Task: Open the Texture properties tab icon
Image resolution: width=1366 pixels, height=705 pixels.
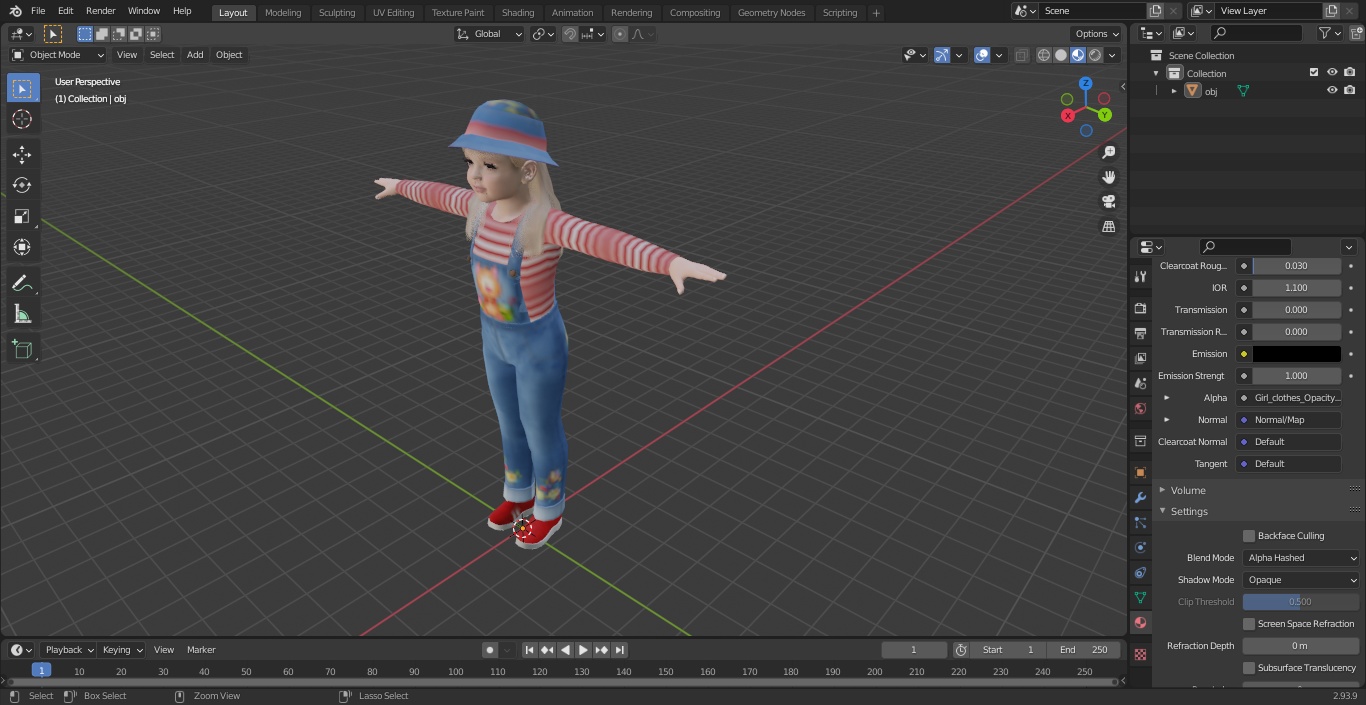Action: [1140, 655]
